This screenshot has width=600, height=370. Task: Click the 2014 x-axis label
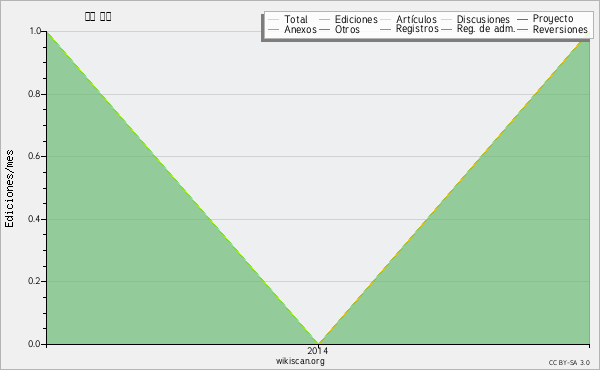(x=318, y=350)
